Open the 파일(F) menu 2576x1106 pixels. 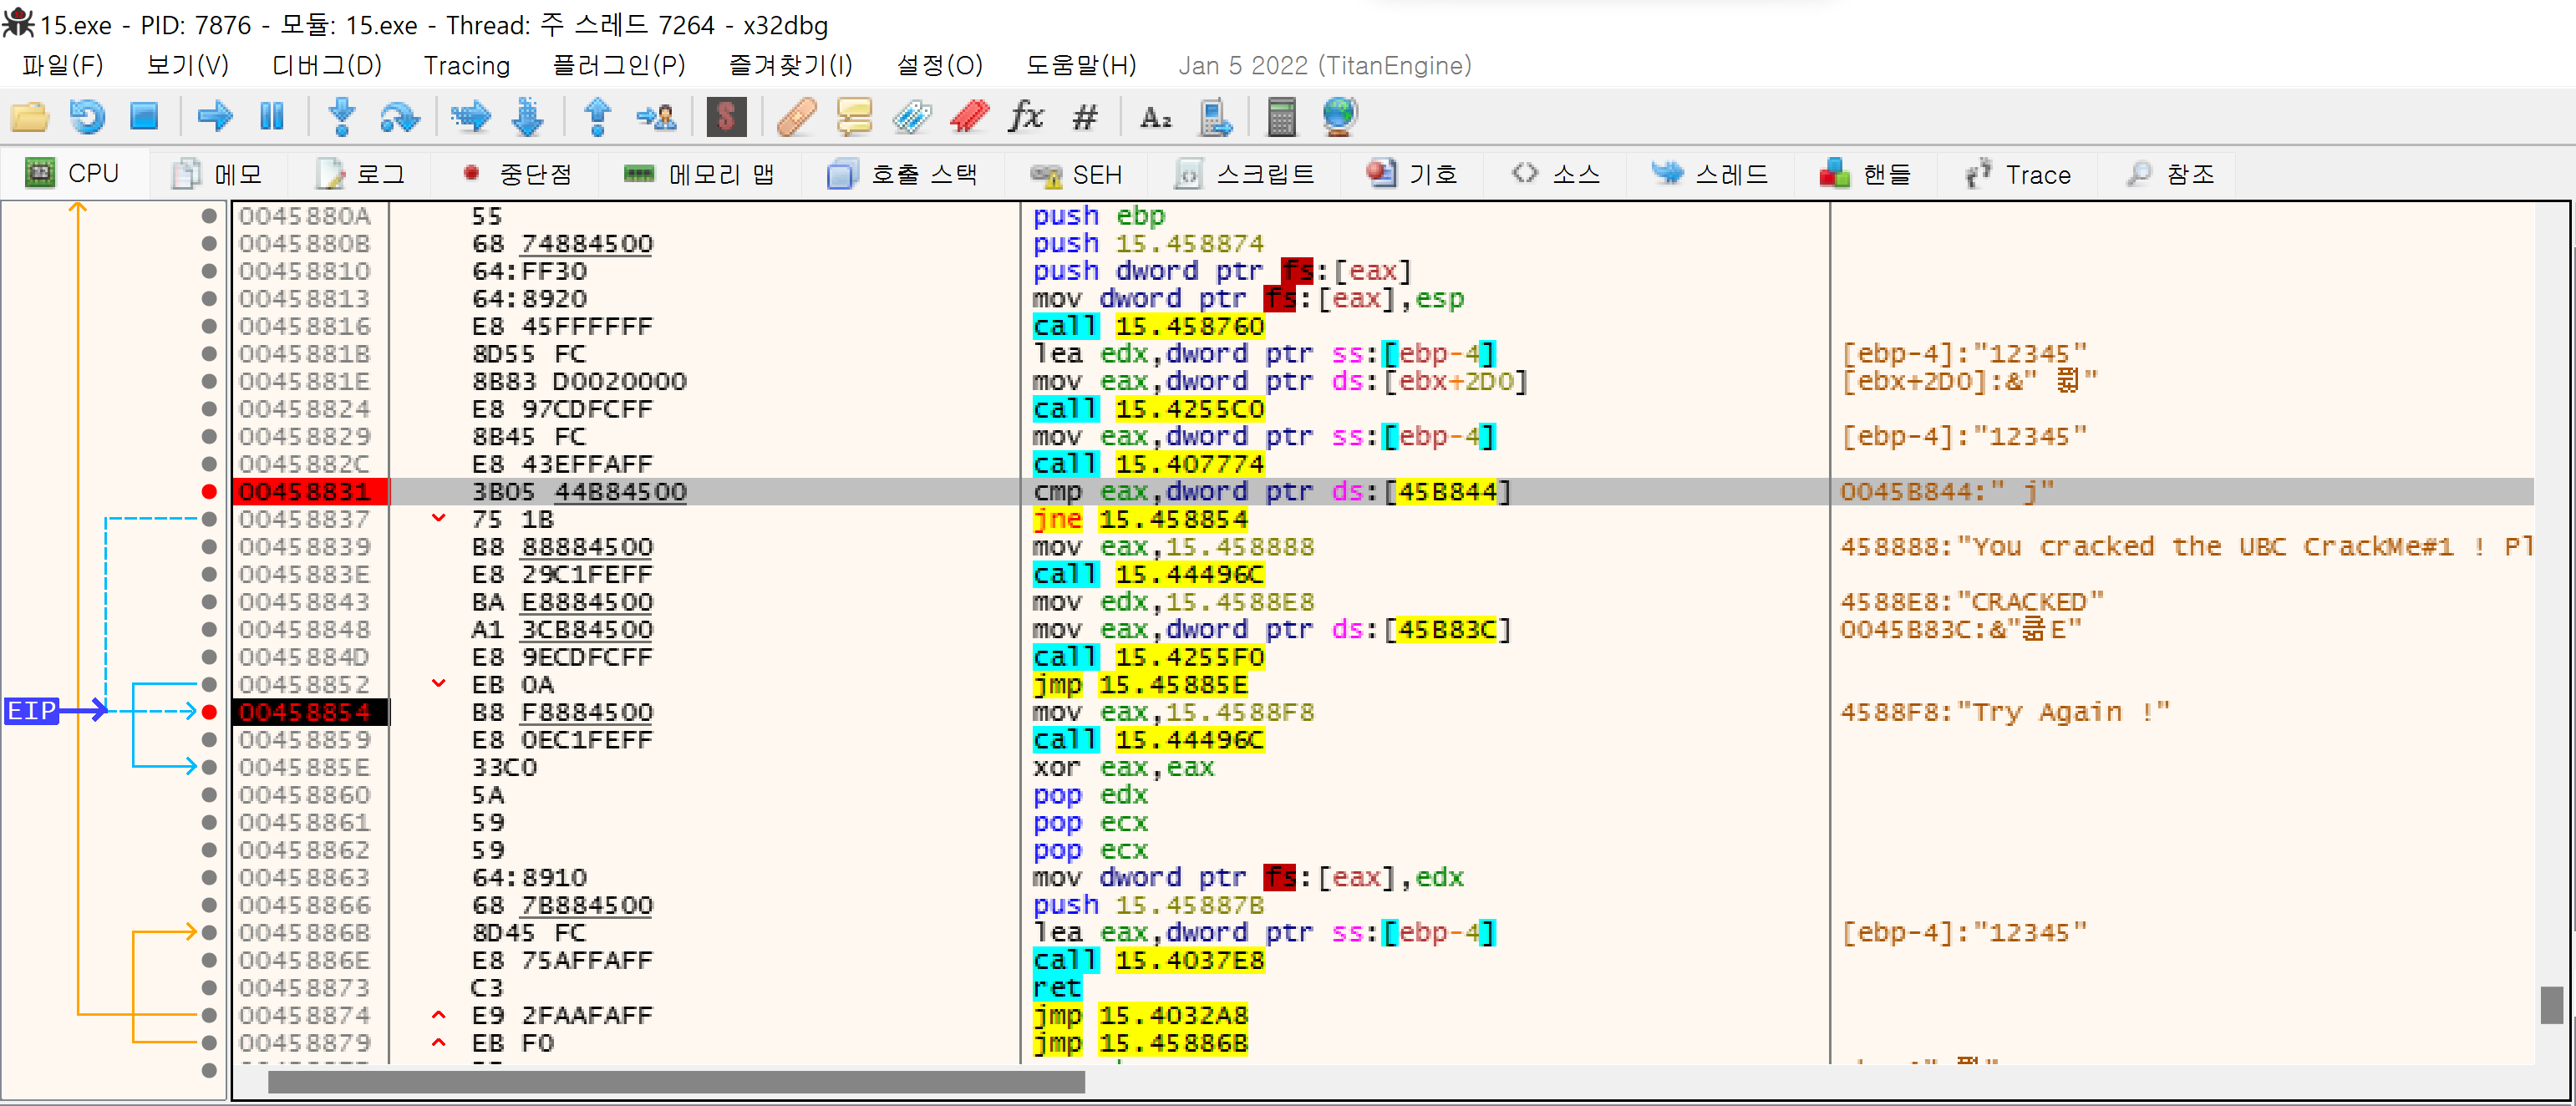63,66
